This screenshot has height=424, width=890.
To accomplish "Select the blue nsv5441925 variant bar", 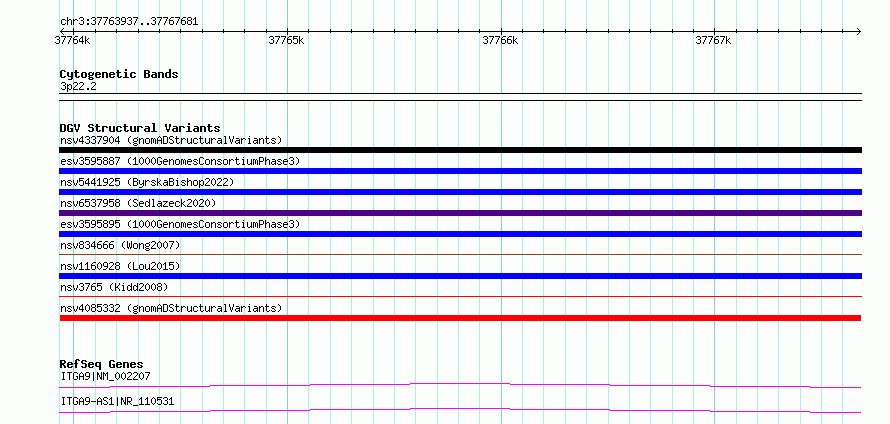I will [460, 192].
